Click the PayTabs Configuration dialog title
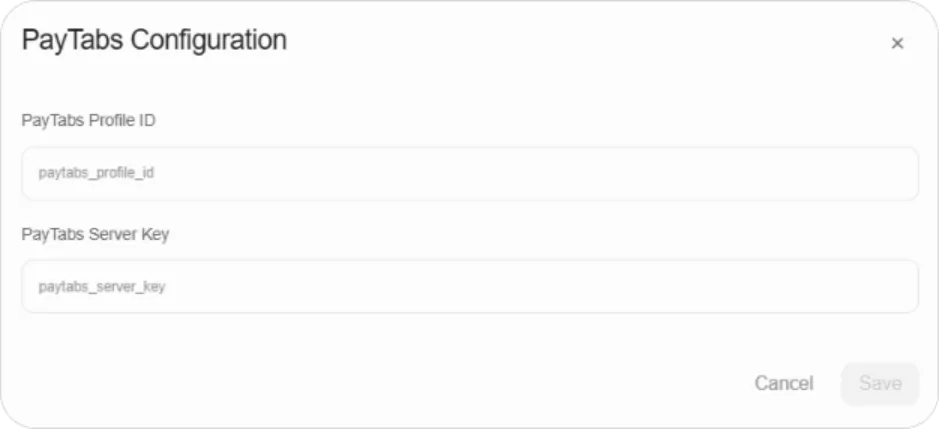 [x=155, y=40]
